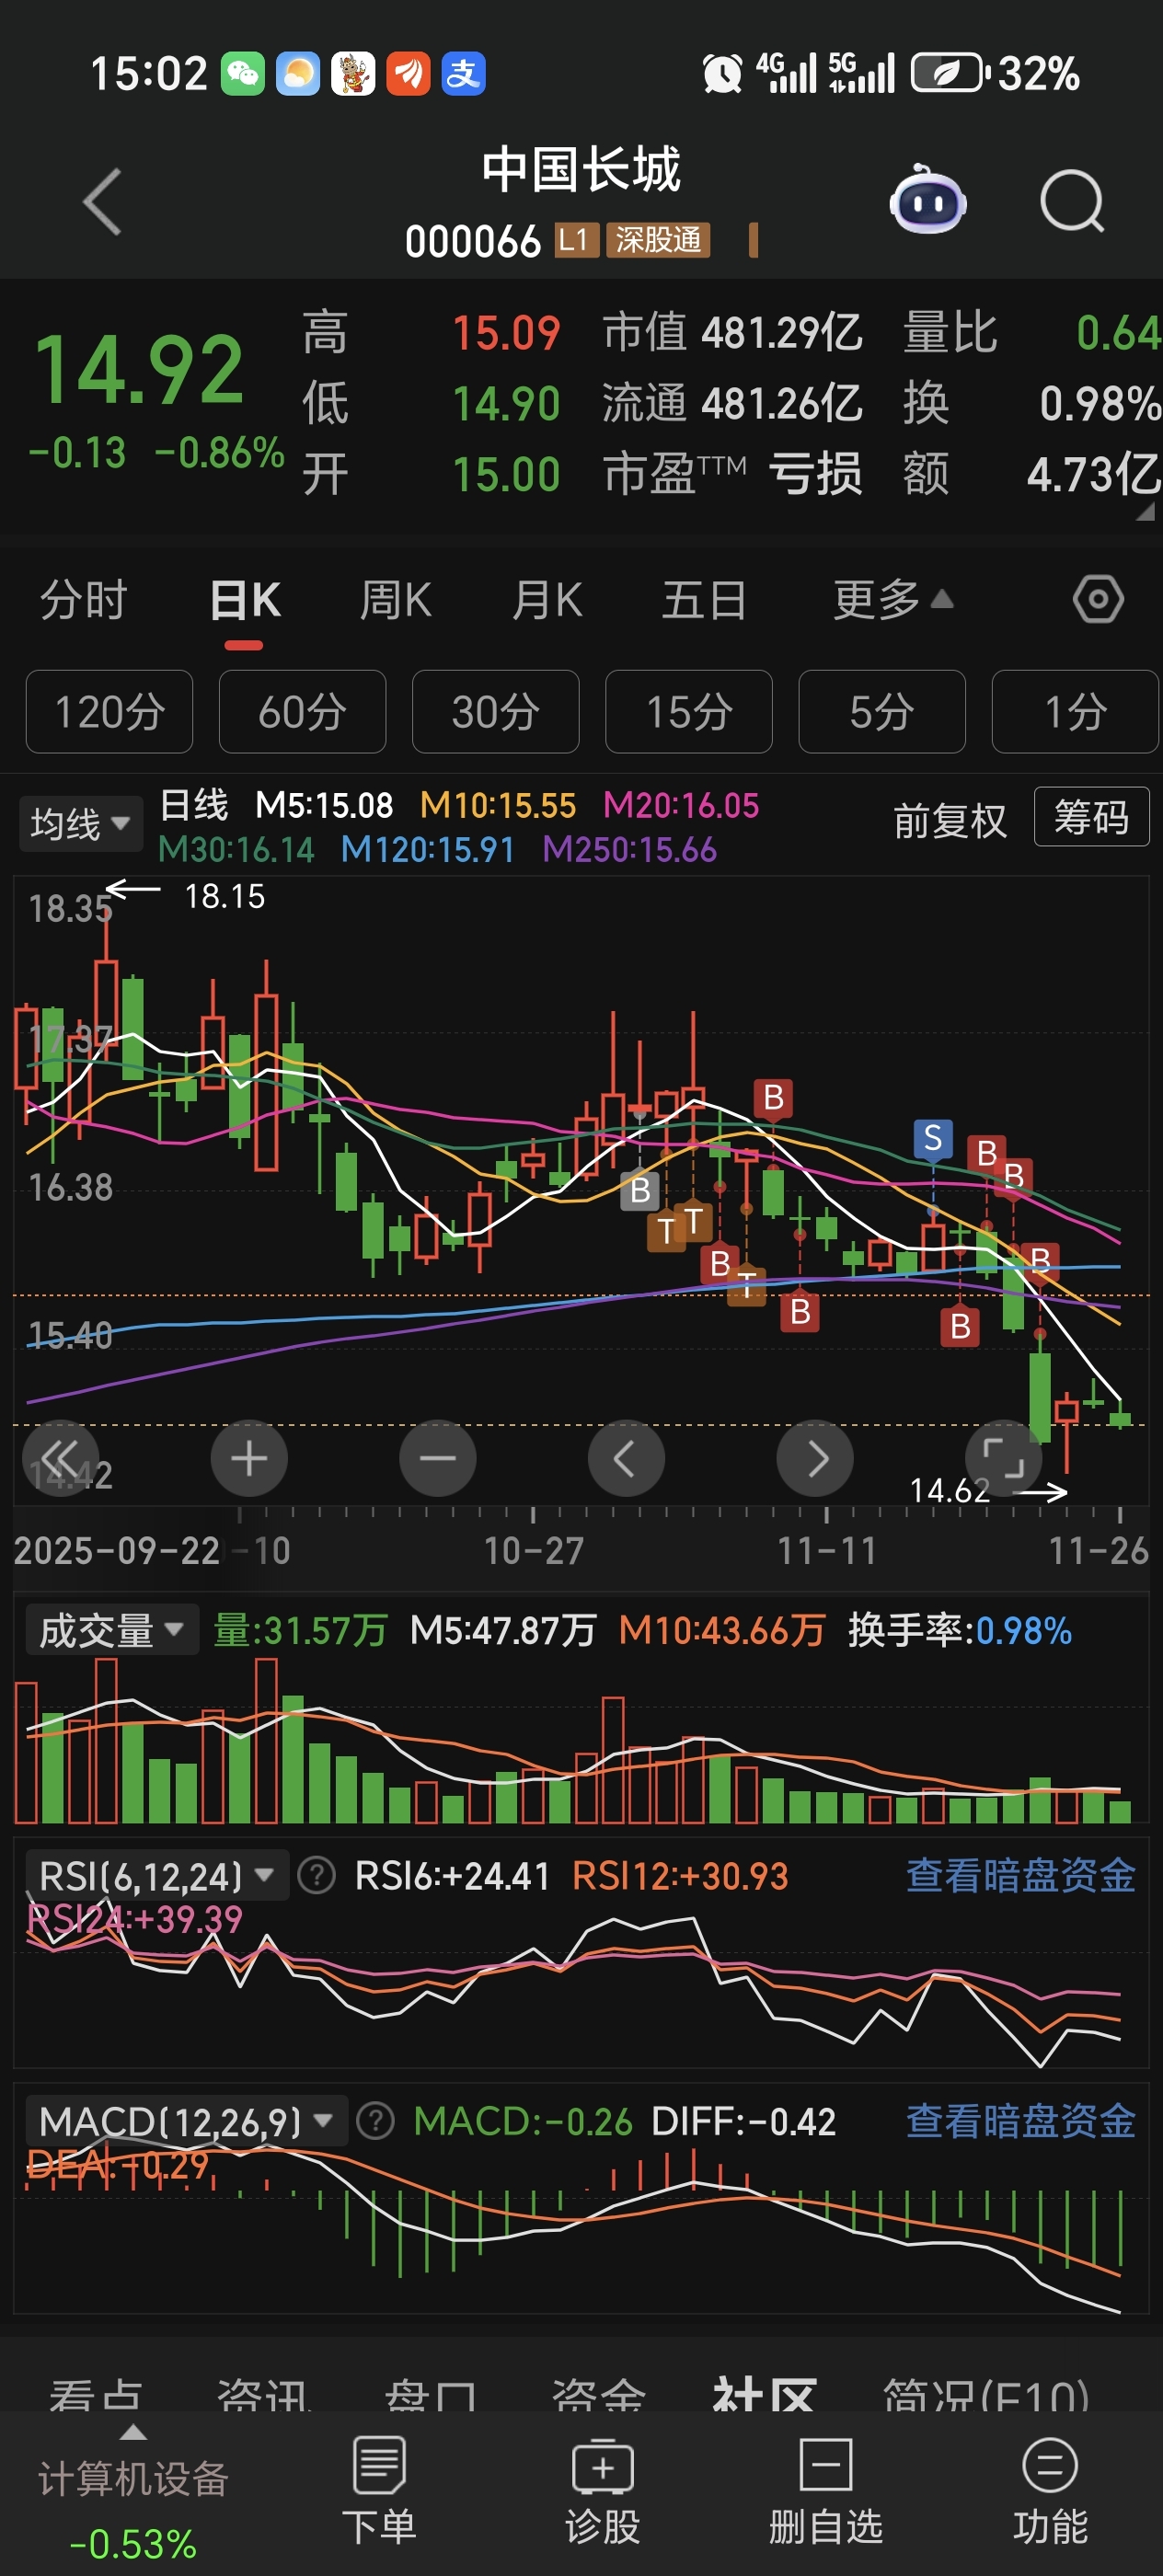This screenshot has height=2576, width=1163.
Task: Toggle the 筹码 chip distribution button
Action: pos(1091,818)
